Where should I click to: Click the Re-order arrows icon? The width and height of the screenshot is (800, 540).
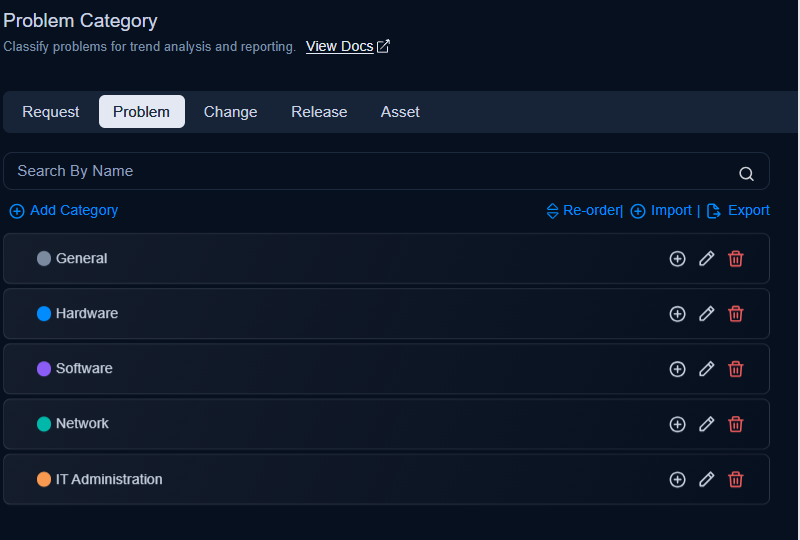pyautogui.click(x=553, y=211)
